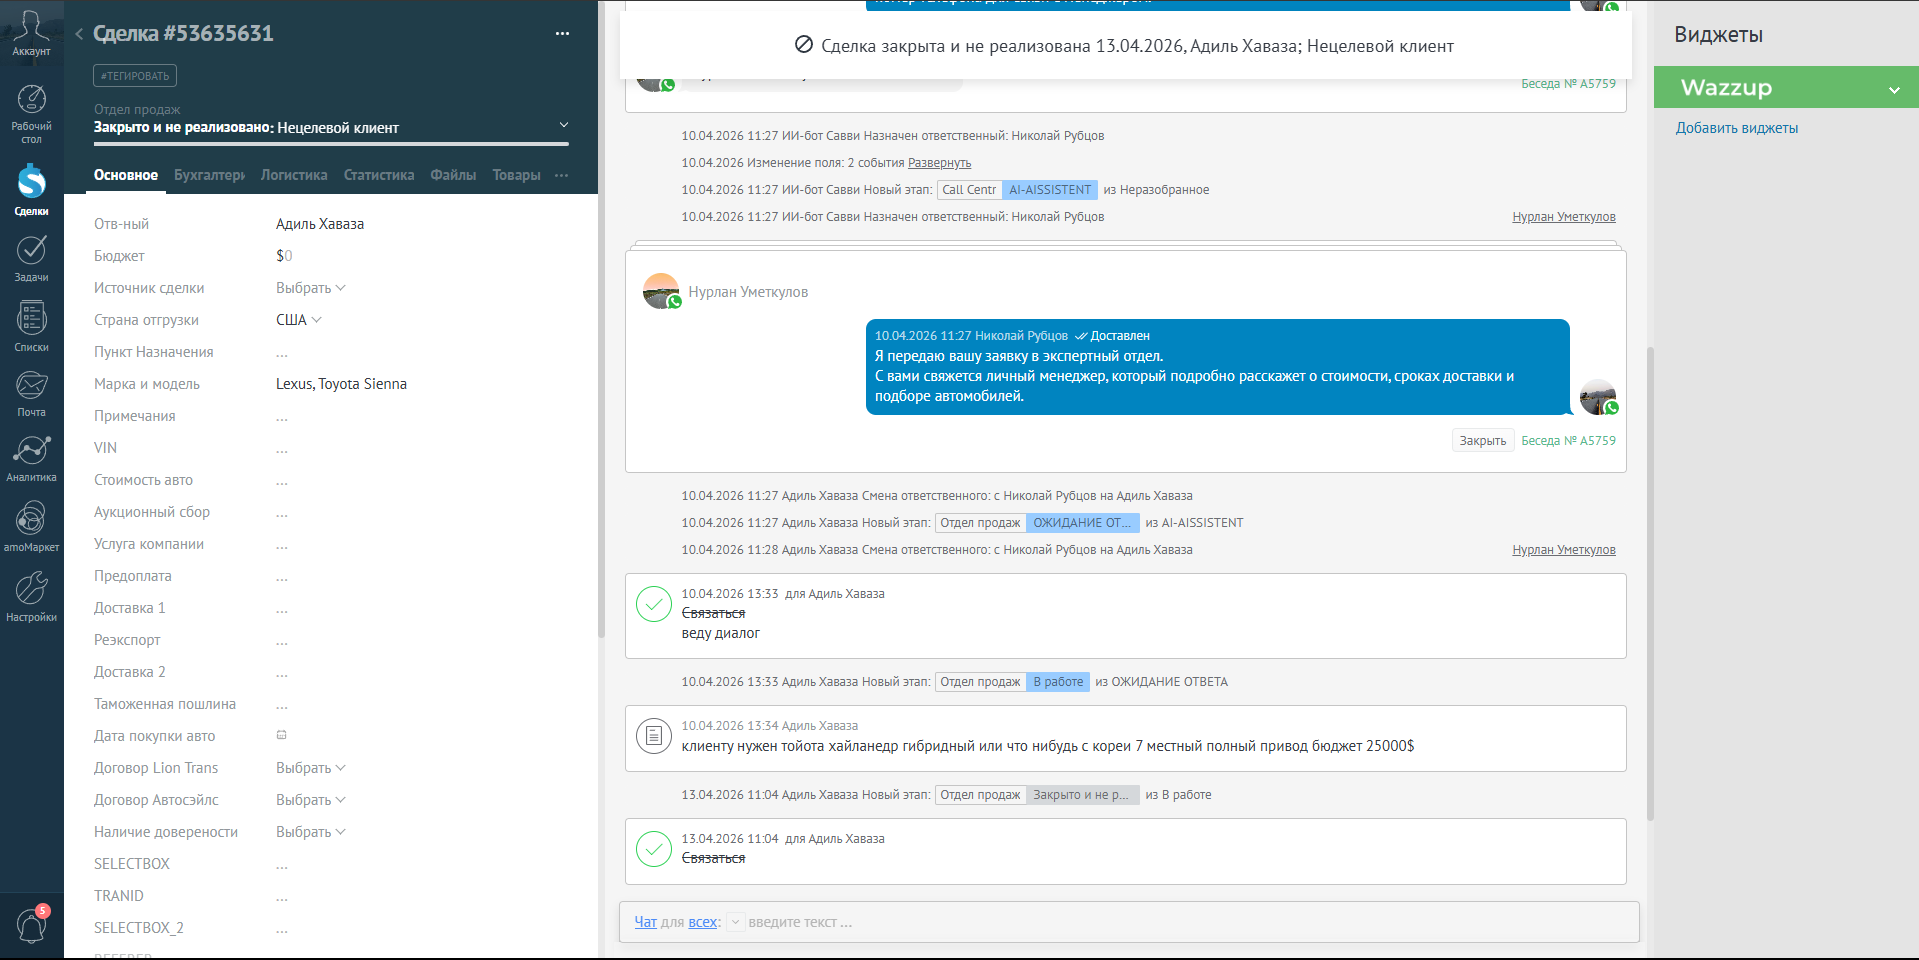Open the Источник сделки Выбрать dropdown
Image resolution: width=1919 pixels, height=960 pixels.
point(310,288)
